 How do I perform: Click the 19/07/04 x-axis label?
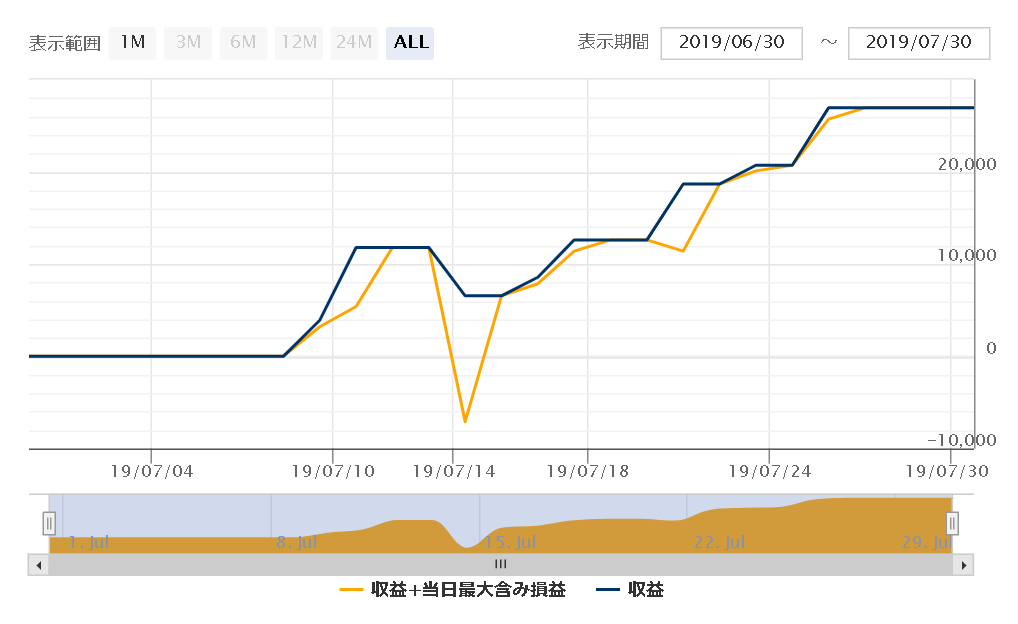pyautogui.click(x=152, y=471)
